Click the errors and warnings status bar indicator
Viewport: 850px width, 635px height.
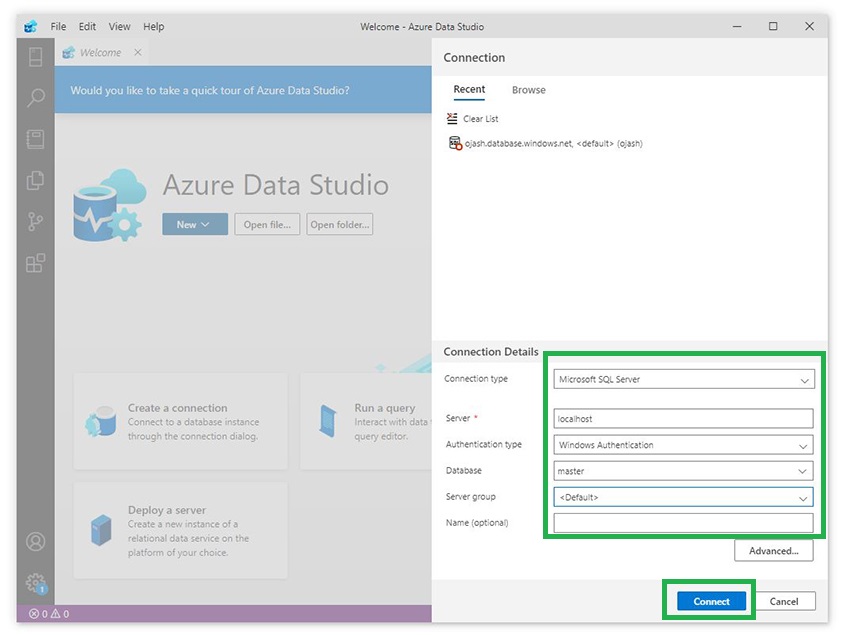(49, 614)
